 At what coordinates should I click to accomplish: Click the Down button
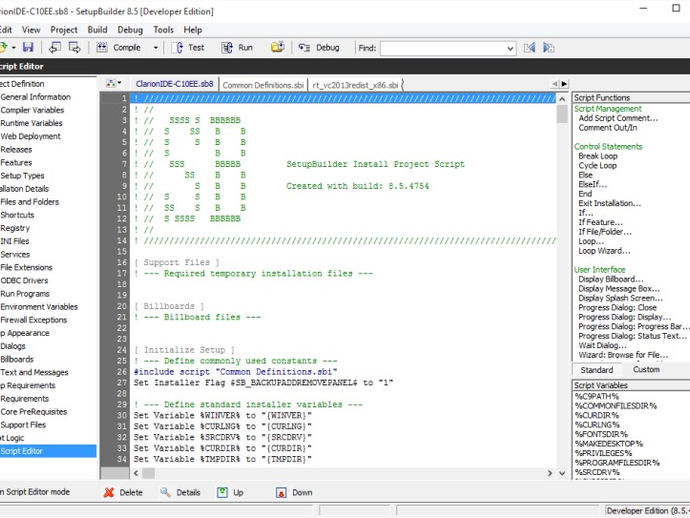click(294, 492)
